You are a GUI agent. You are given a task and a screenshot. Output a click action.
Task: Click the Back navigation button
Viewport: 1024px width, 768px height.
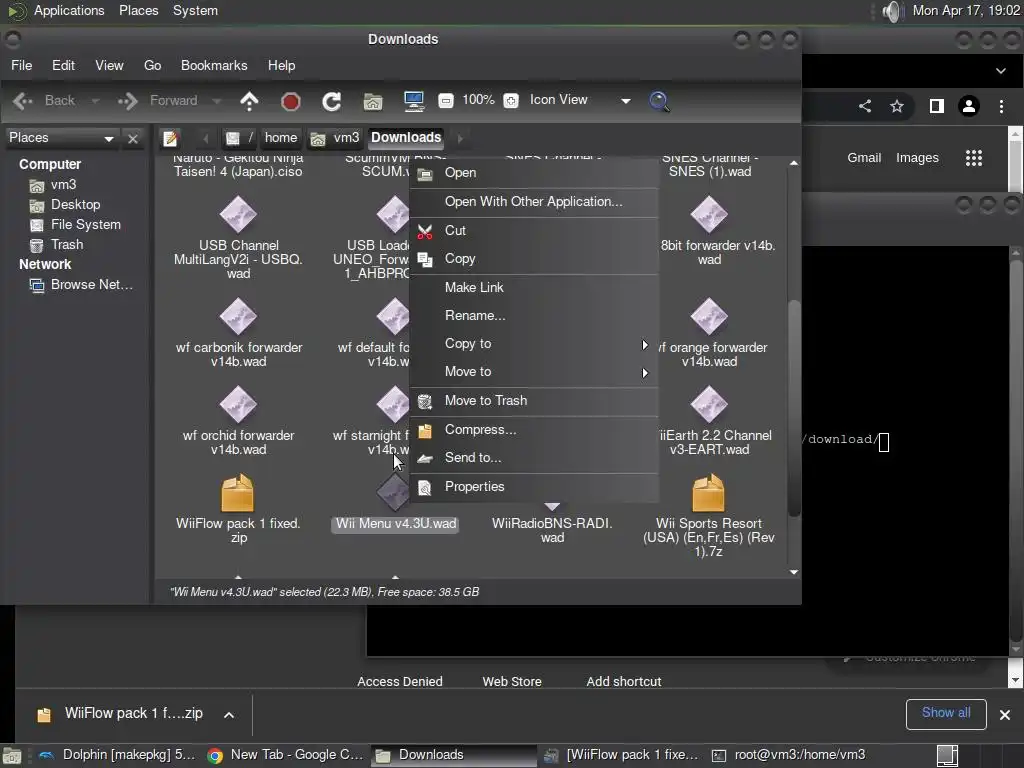click(44, 101)
